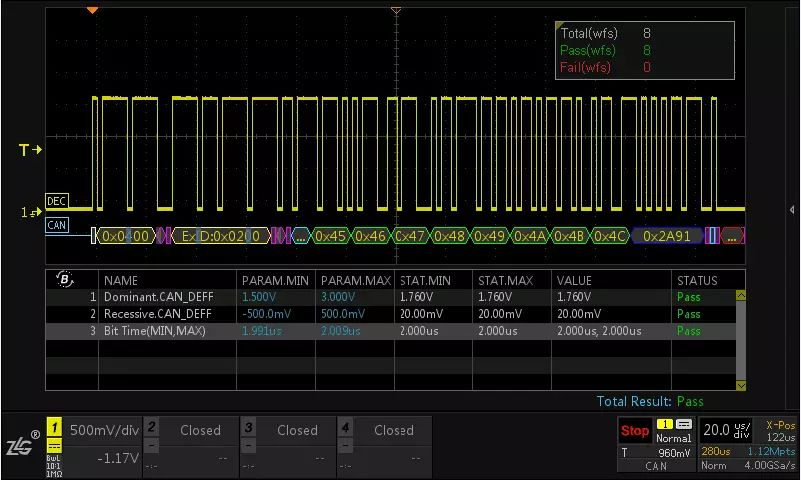Click the Fail(wfs) count line
Image resolution: width=801 pixels, height=480 pixels.
tap(605, 67)
